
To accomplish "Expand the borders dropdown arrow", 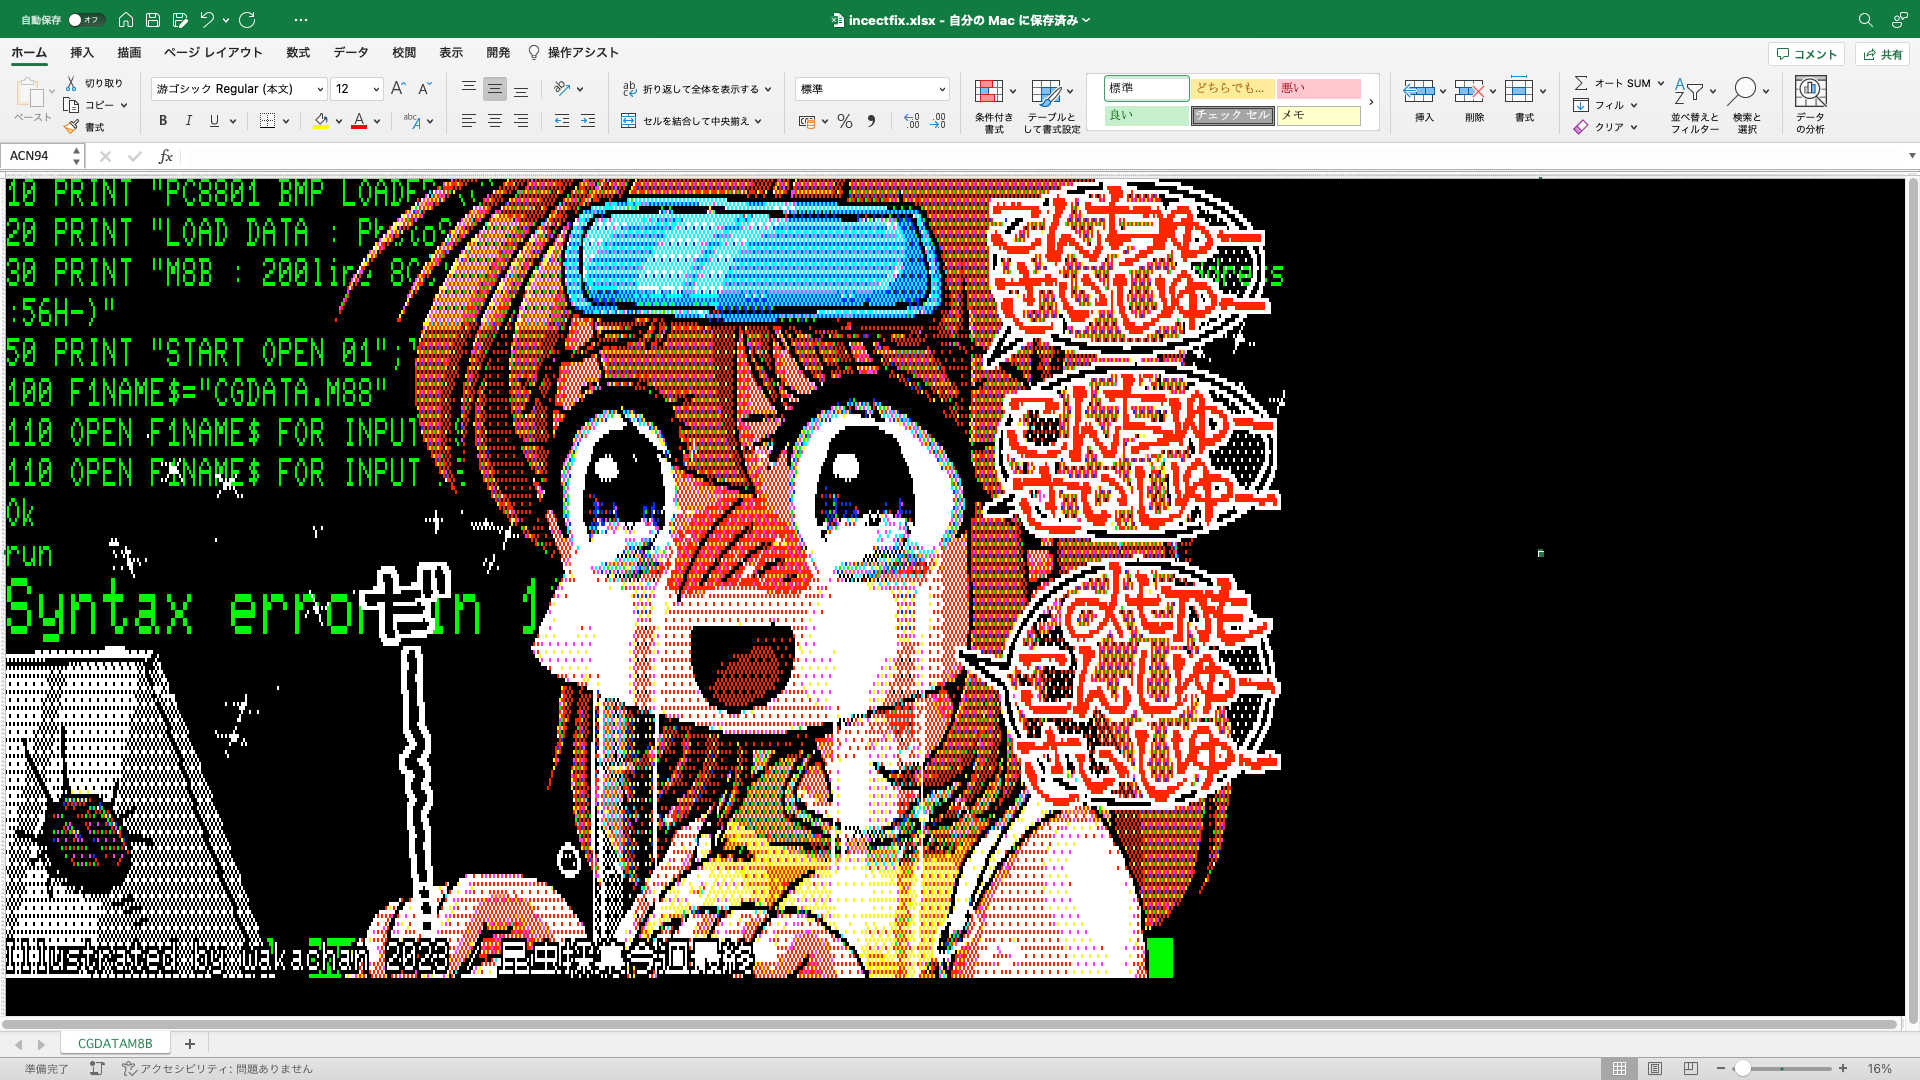I will click(x=286, y=121).
